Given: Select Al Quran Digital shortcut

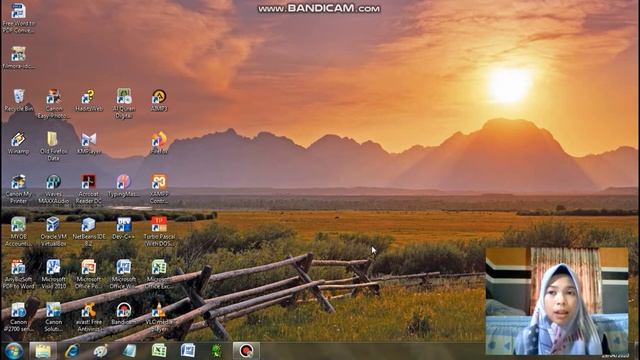Looking at the screenshot, I should tap(124, 104).
